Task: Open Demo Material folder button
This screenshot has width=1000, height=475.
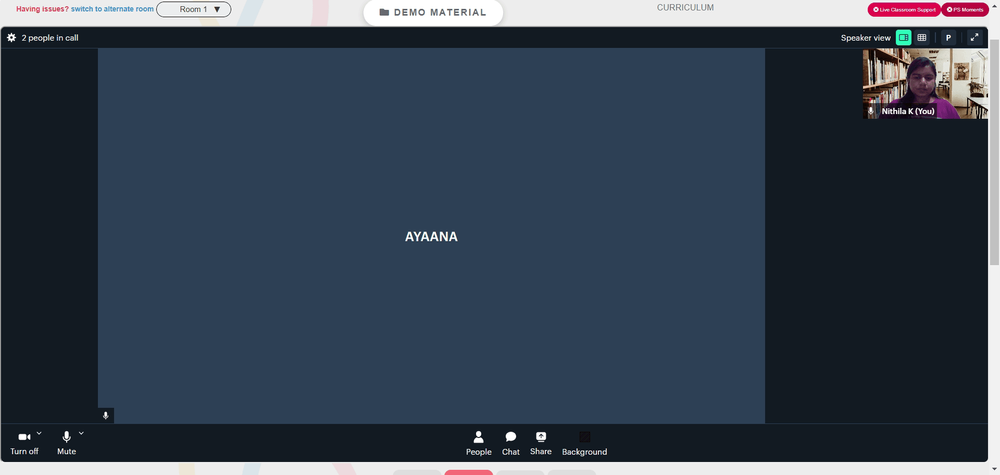Action: [x=433, y=12]
